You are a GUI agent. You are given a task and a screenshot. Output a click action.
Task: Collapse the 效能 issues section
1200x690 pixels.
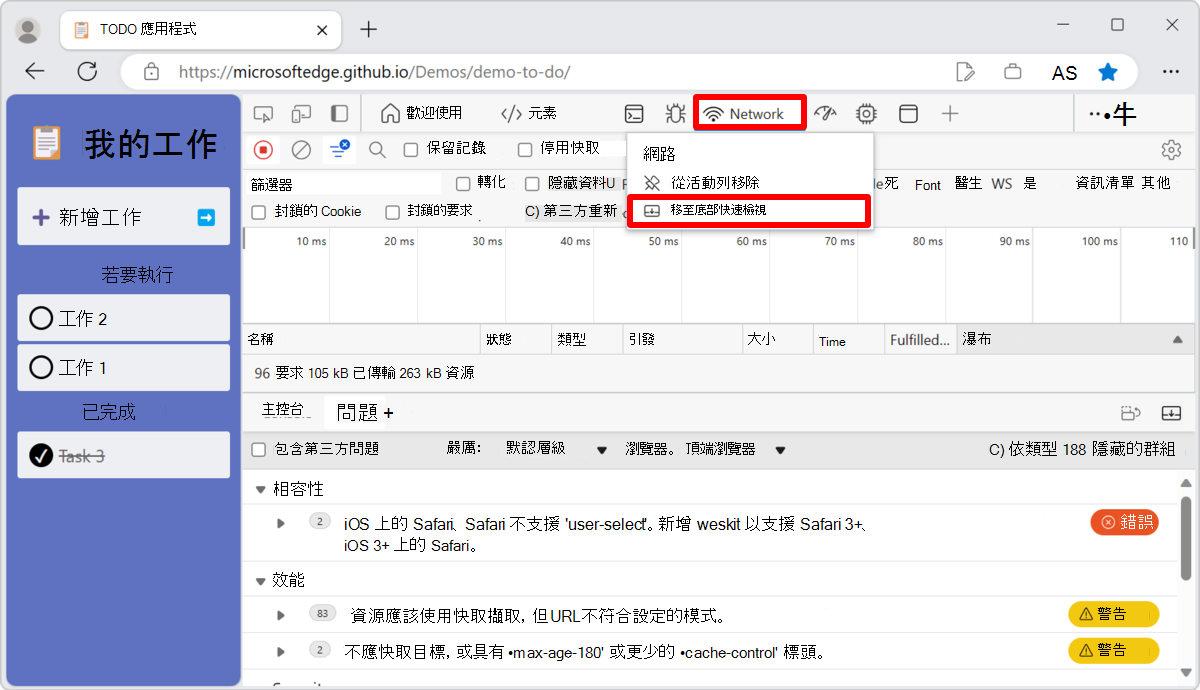(260, 580)
